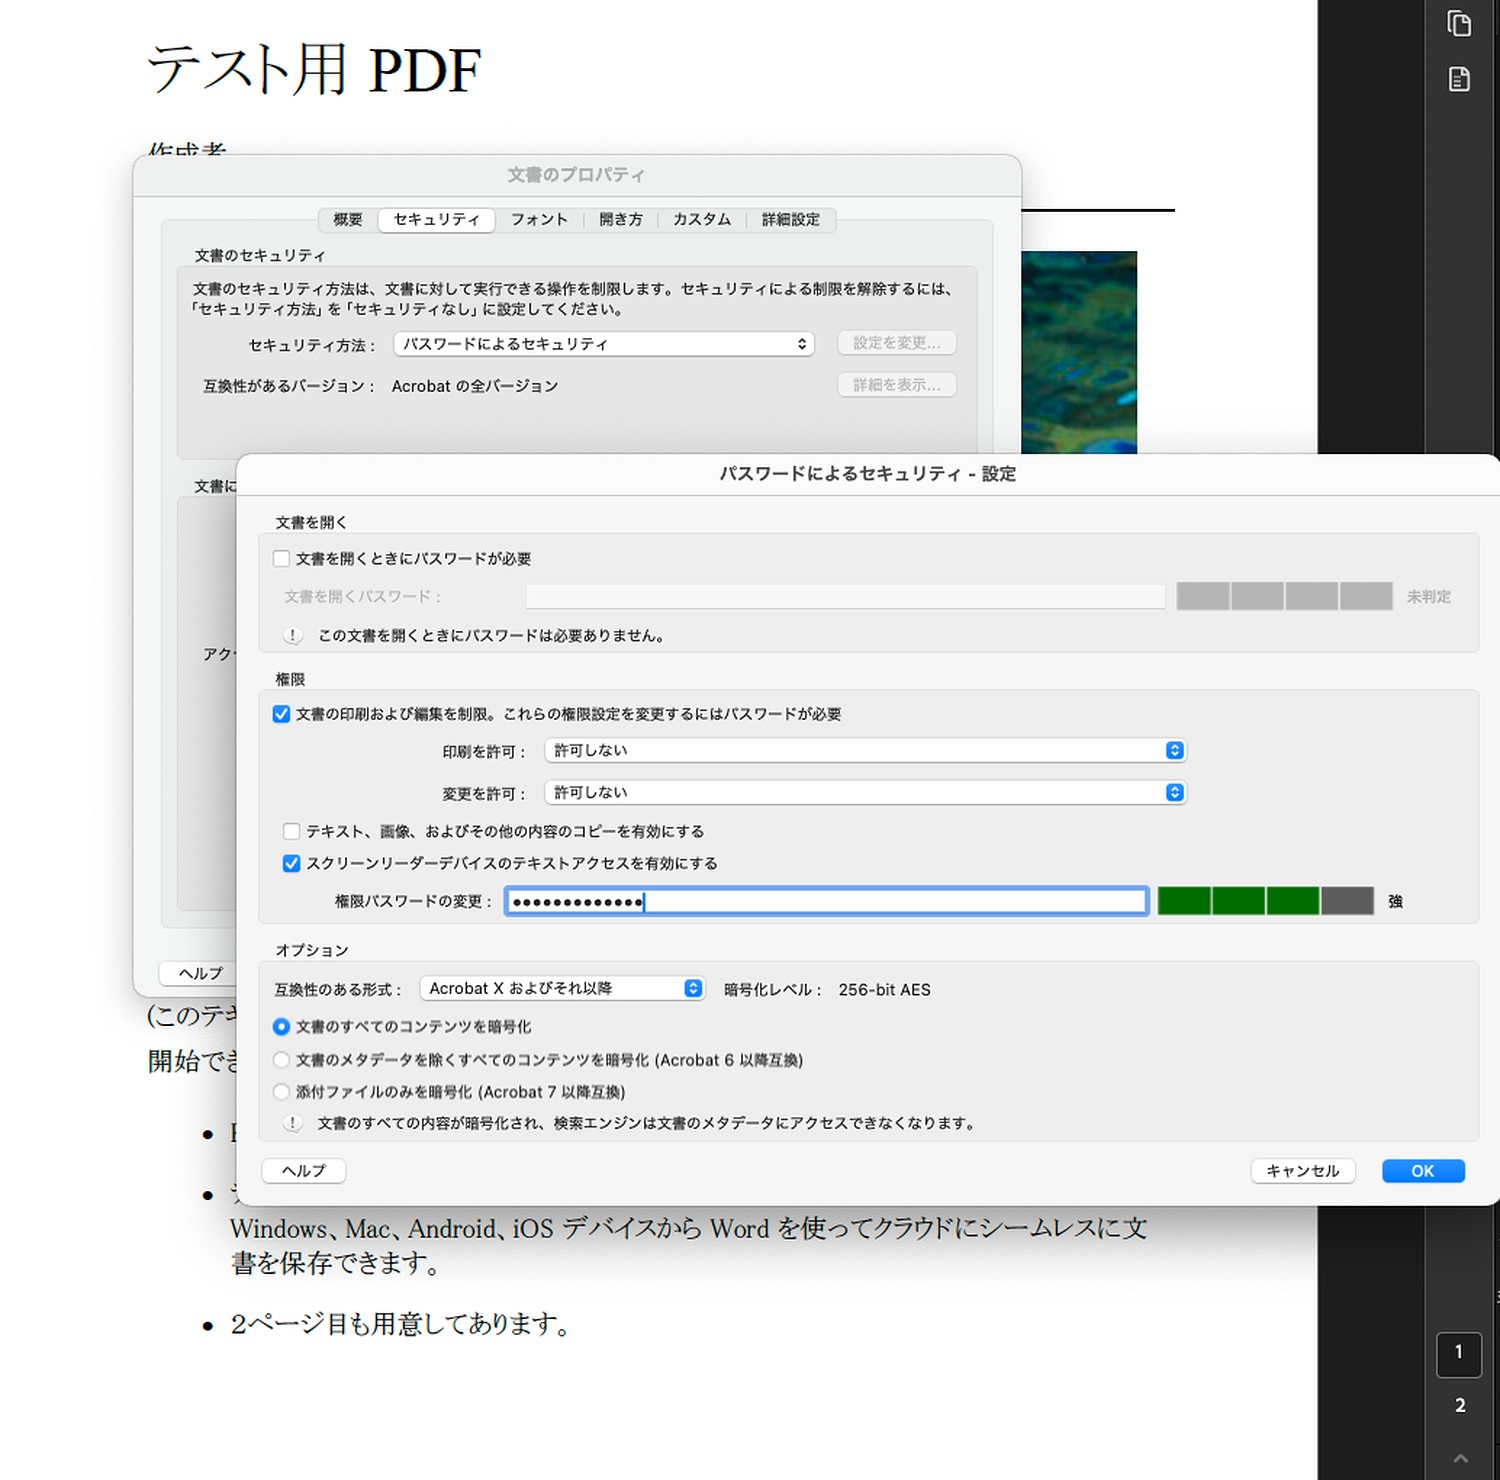Click the permissions password change field
1500x1480 pixels.
pos(826,902)
